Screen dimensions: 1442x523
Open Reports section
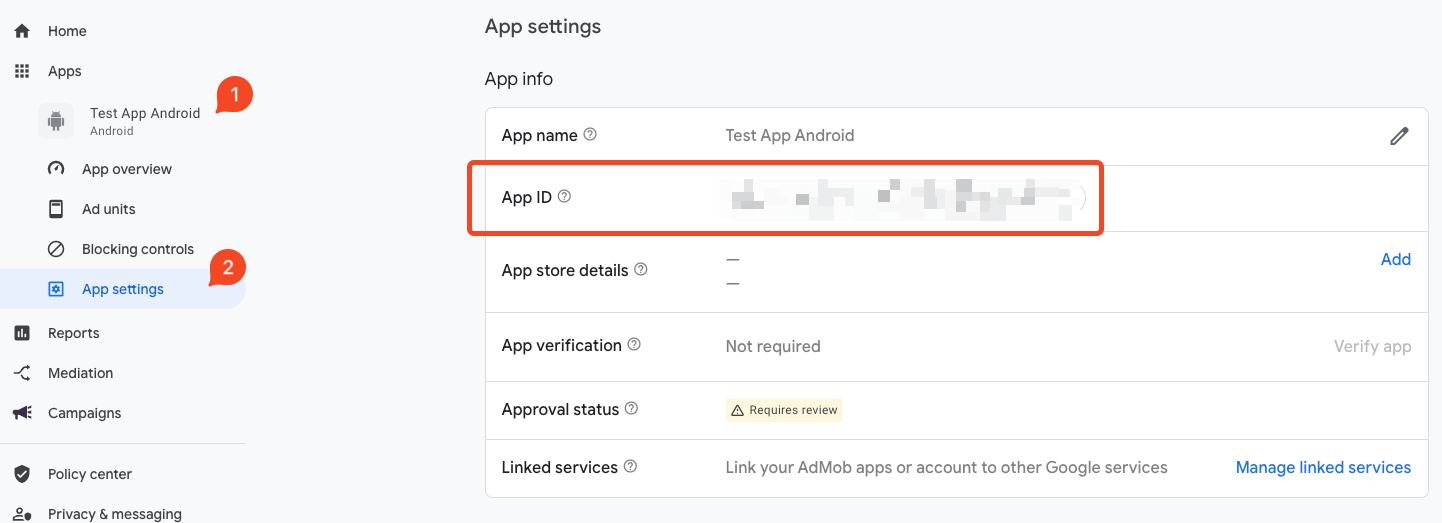click(x=74, y=333)
